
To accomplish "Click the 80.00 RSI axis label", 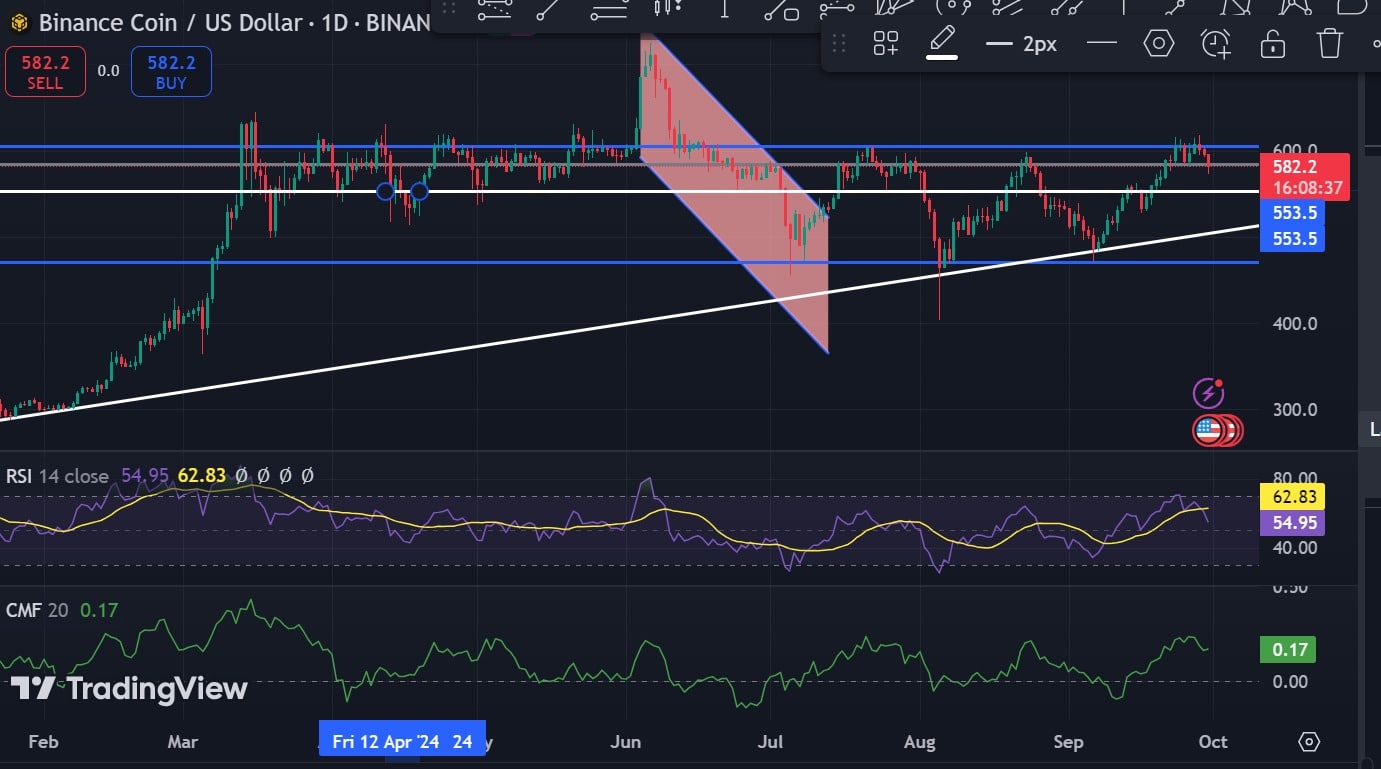I will (1294, 478).
